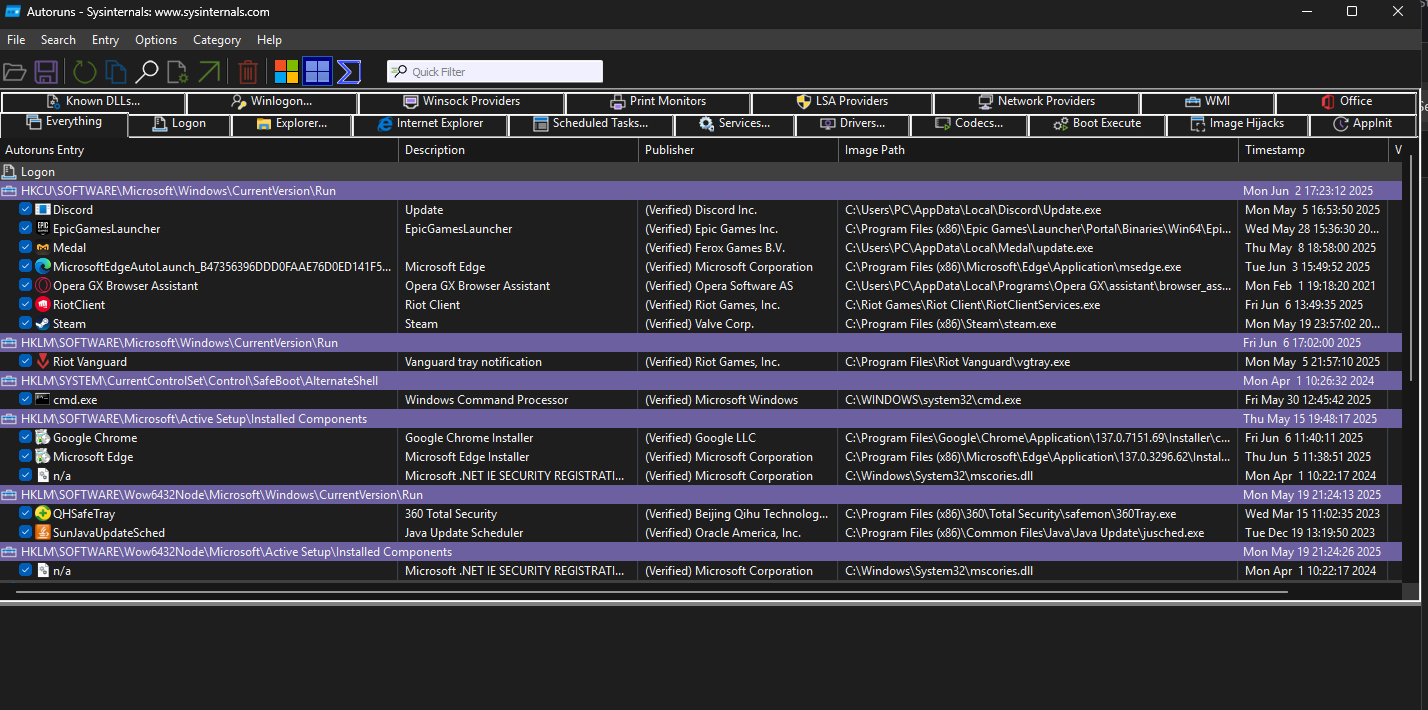This screenshot has width=1428, height=710.
Task: Select the Microsoft Edge installer entry name
Action: 93,457
